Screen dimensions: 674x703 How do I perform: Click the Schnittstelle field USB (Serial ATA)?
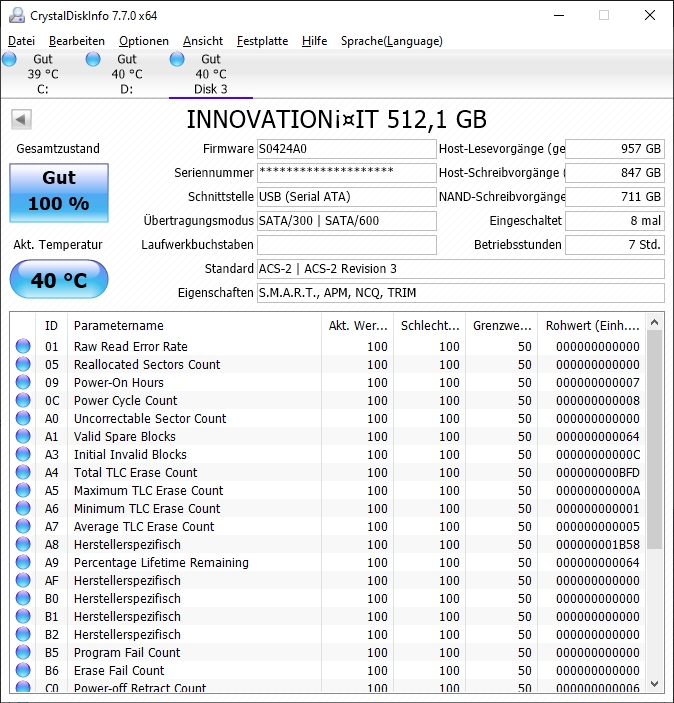[346, 197]
